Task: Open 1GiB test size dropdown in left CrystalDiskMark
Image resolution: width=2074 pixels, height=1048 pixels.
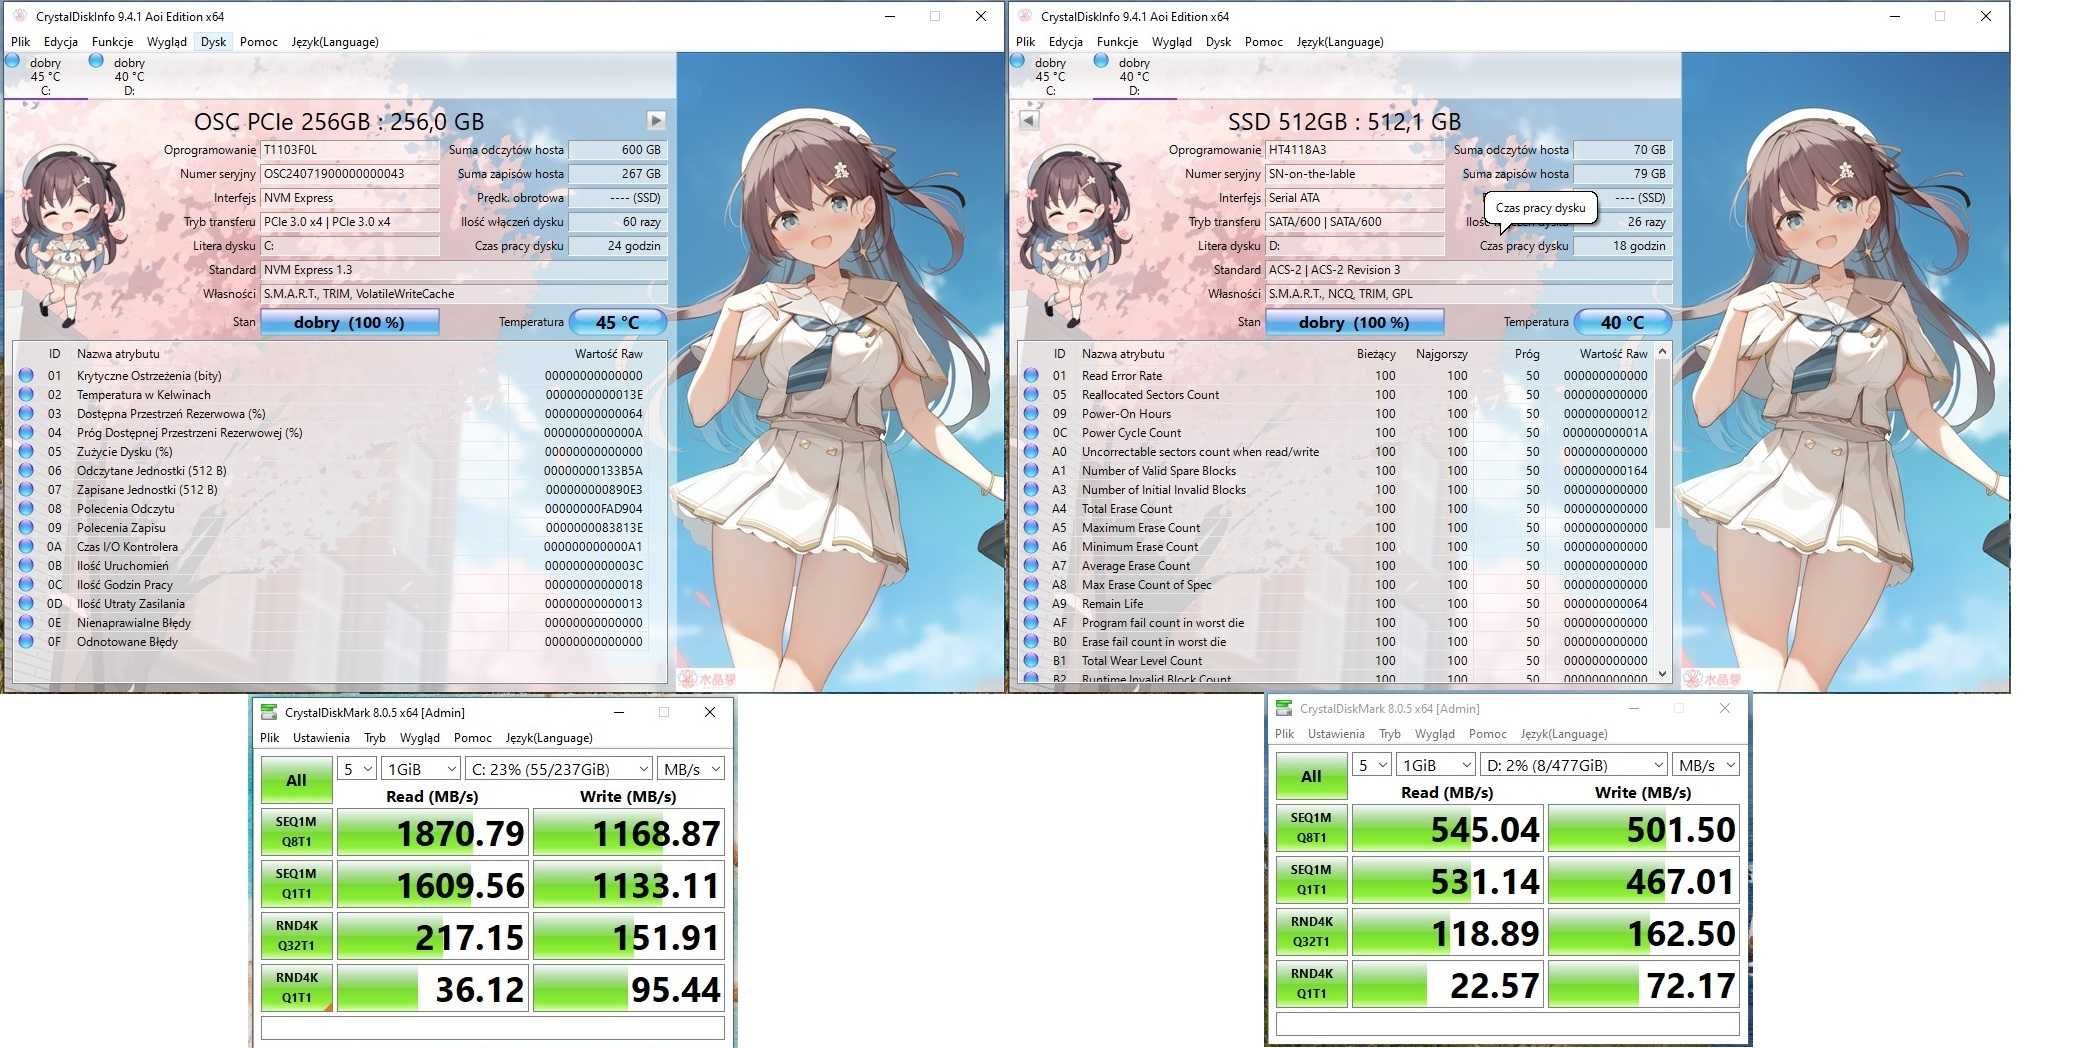Action: (x=421, y=769)
